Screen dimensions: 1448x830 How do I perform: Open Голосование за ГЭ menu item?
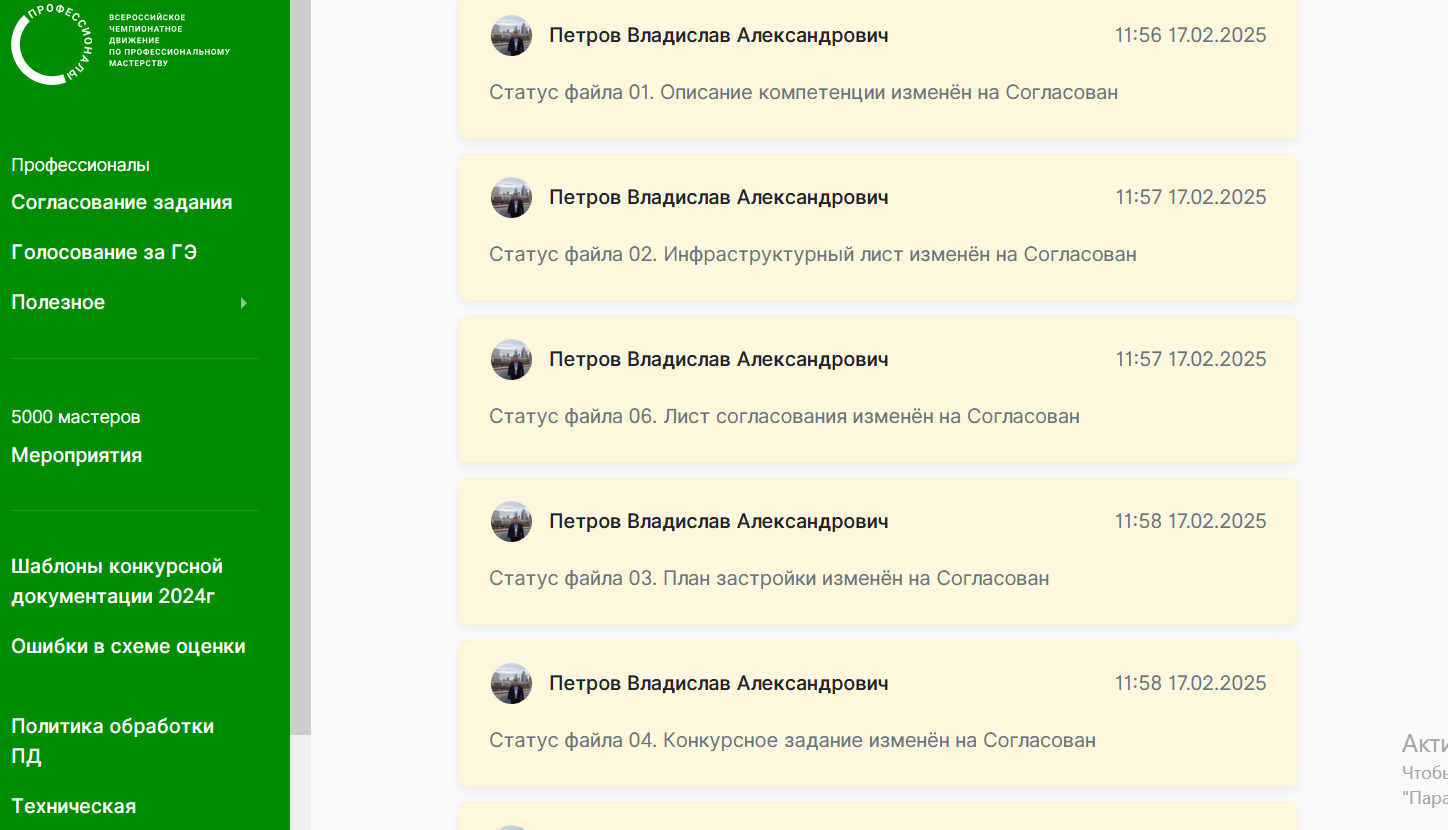tap(104, 253)
